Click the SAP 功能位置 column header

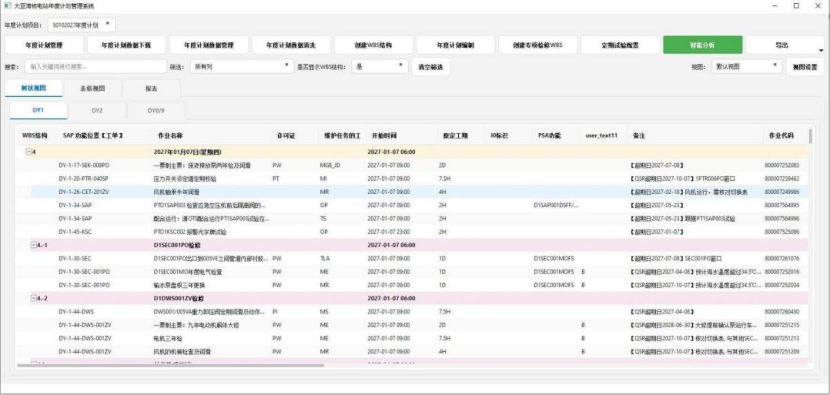[93, 136]
